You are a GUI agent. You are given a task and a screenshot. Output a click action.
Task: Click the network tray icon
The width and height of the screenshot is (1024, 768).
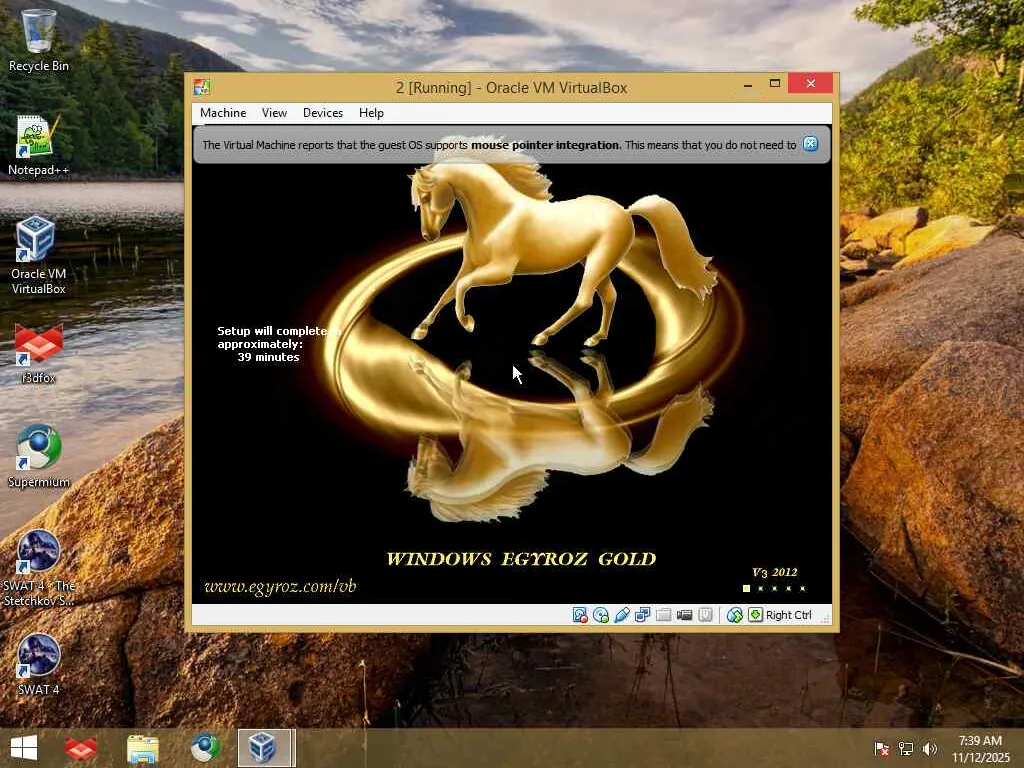[x=906, y=749]
